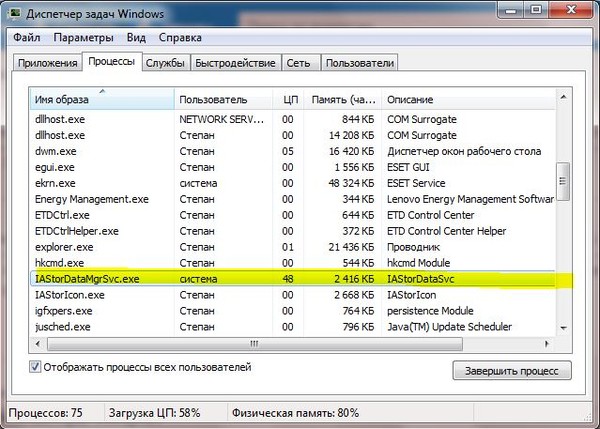
Task: Click the vertical scrollbar up arrow
Action: pyautogui.click(x=563, y=98)
